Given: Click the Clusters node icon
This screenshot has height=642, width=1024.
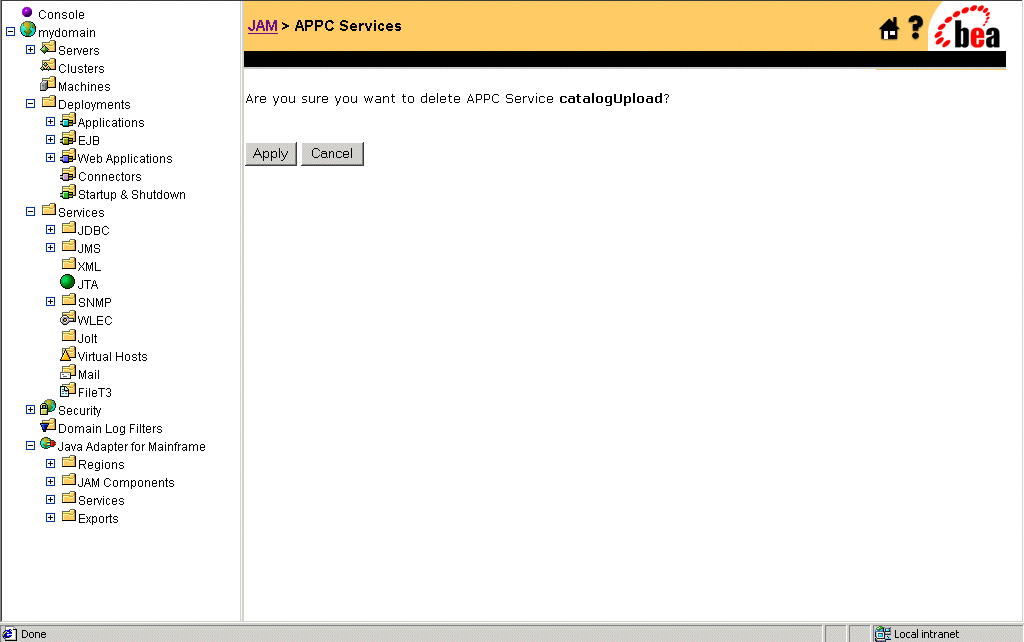Looking at the screenshot, I should [x=48, y=65].
